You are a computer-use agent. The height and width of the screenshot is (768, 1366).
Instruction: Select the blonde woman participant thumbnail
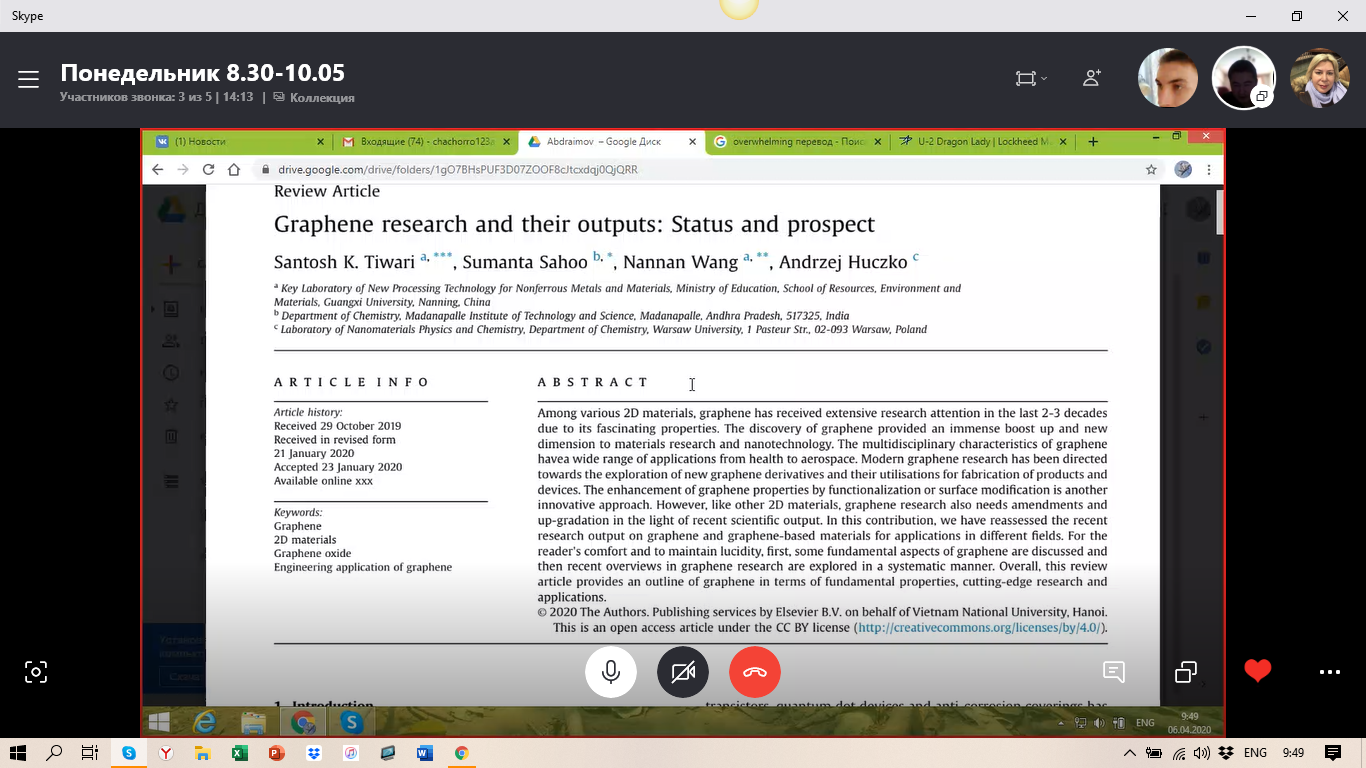click(x=1320, y=78)
